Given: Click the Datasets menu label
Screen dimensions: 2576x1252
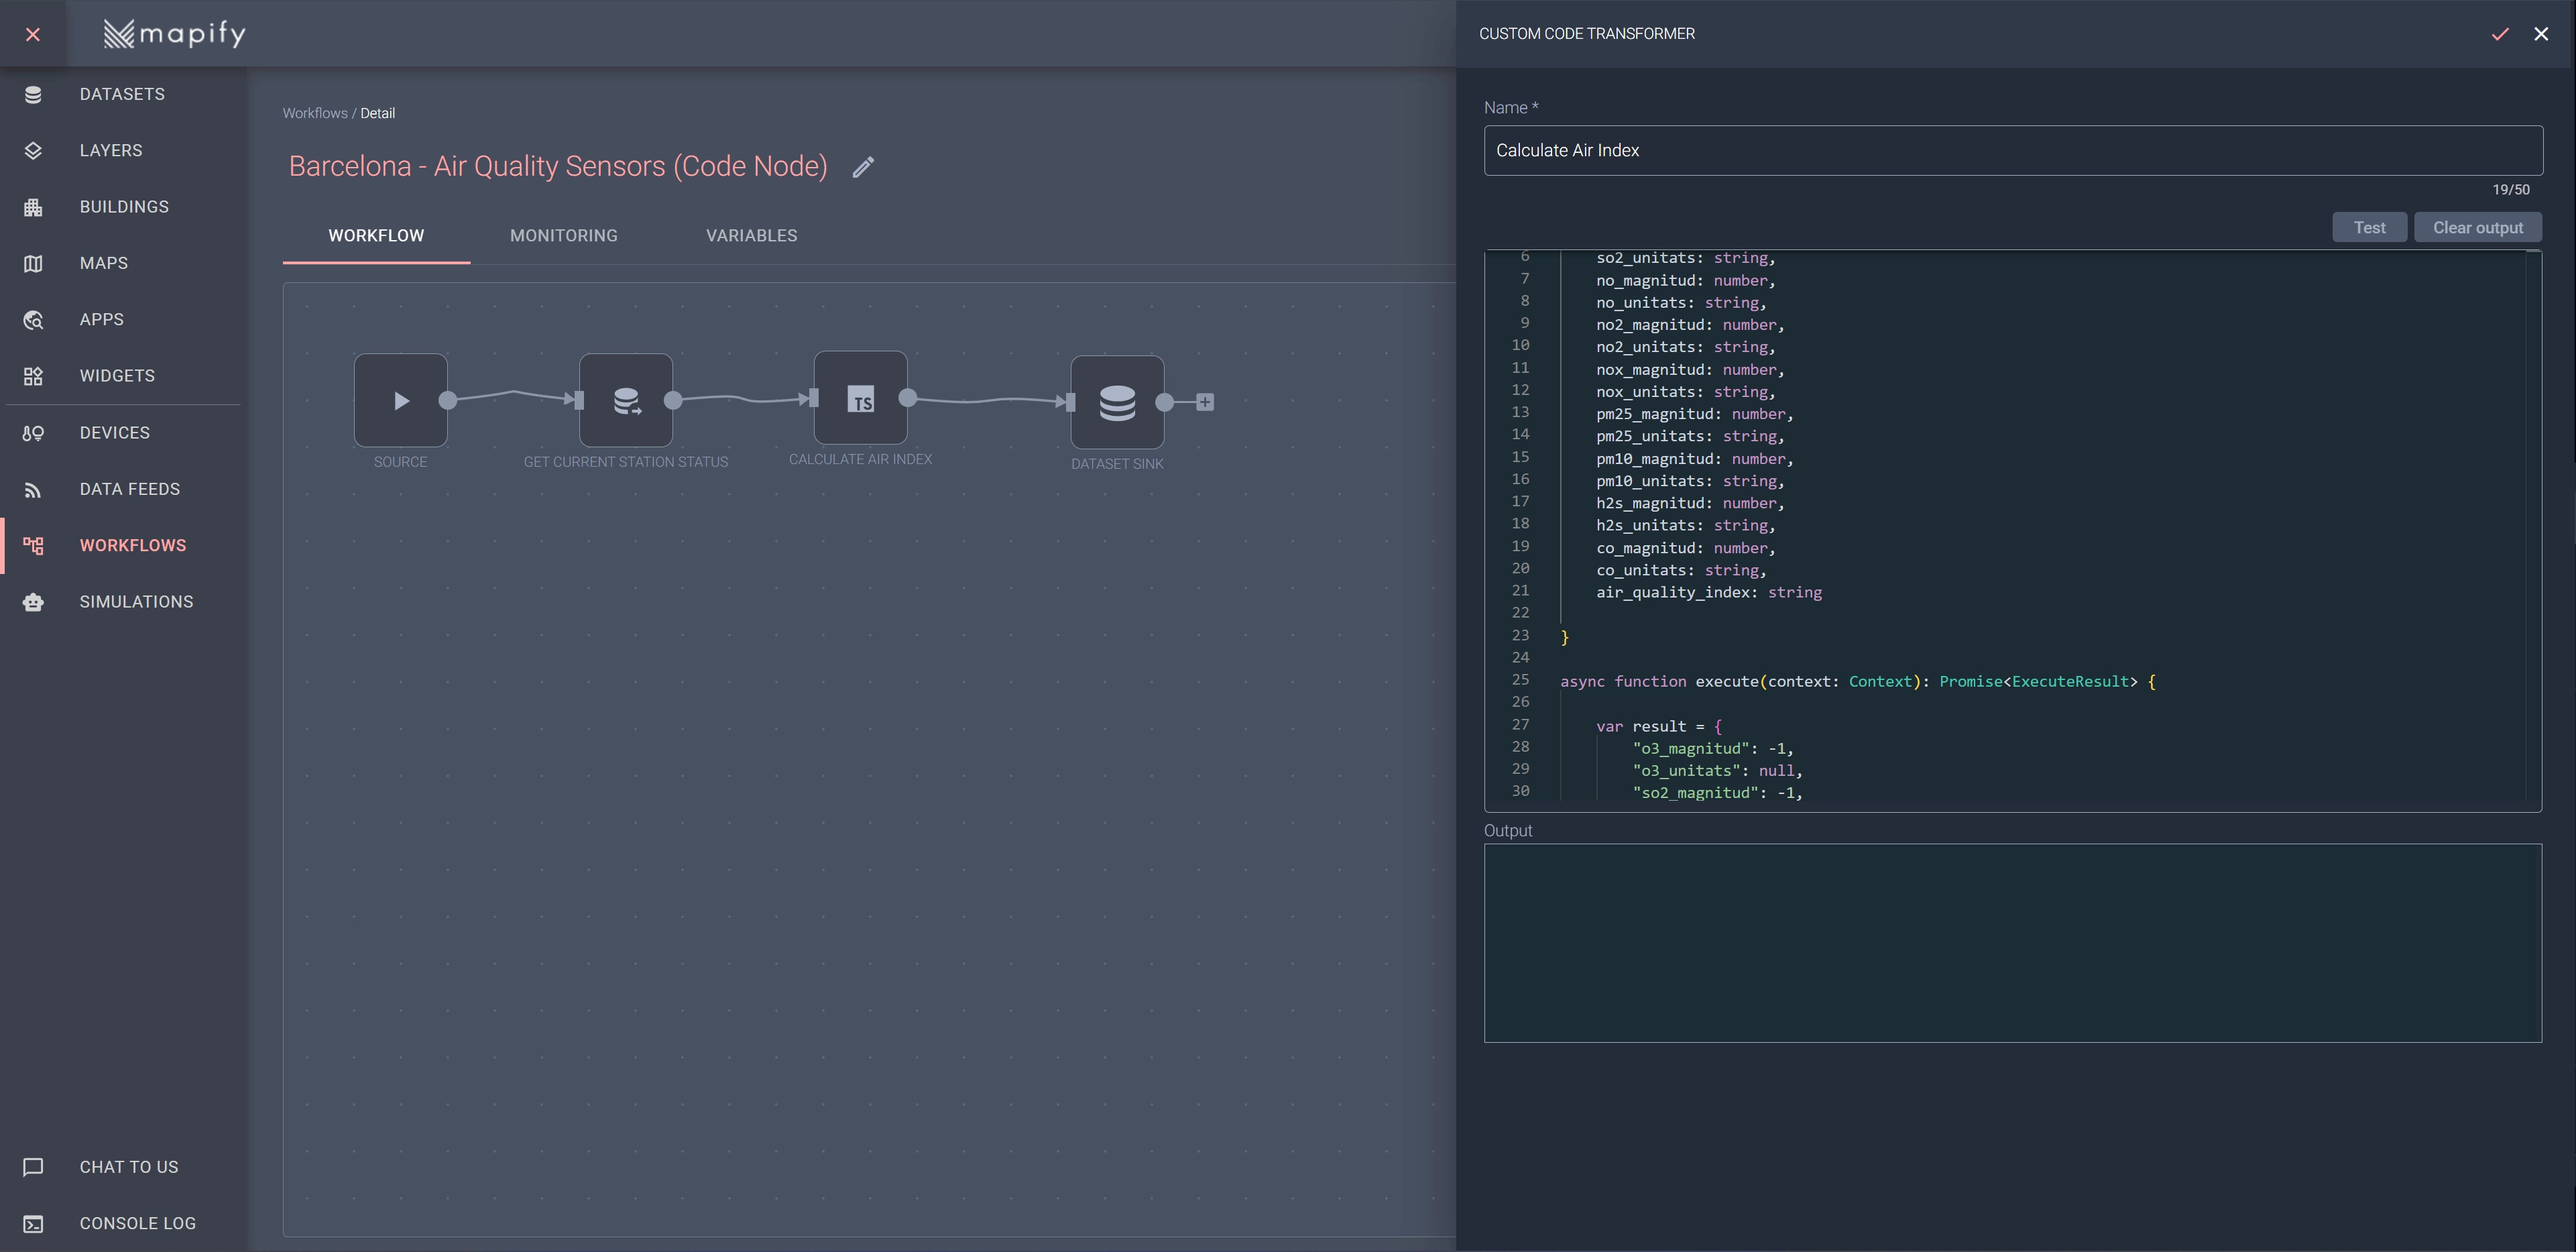Looking at the screenshot, I should (x=122, y=94).
